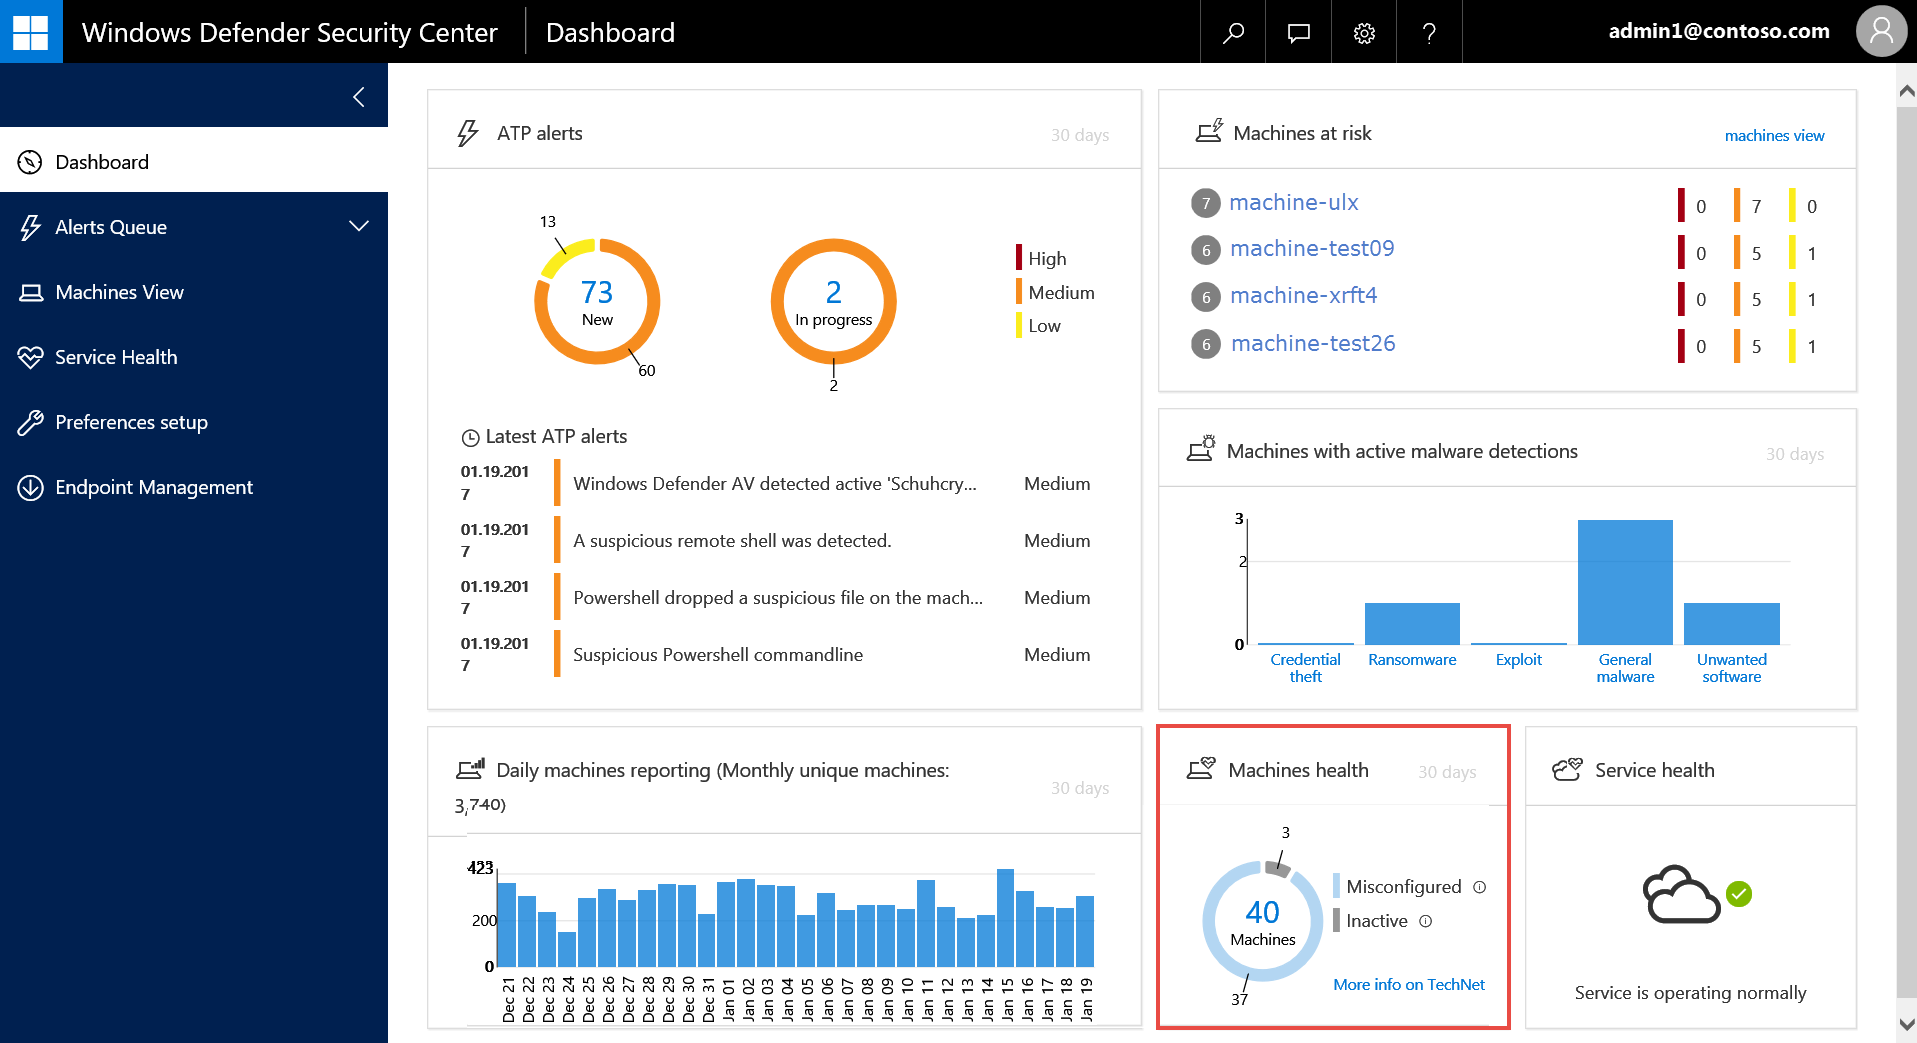Collapse the left navigation pane
The height and width of the screenshot is (1043, 1917).
tap(359, 96)
